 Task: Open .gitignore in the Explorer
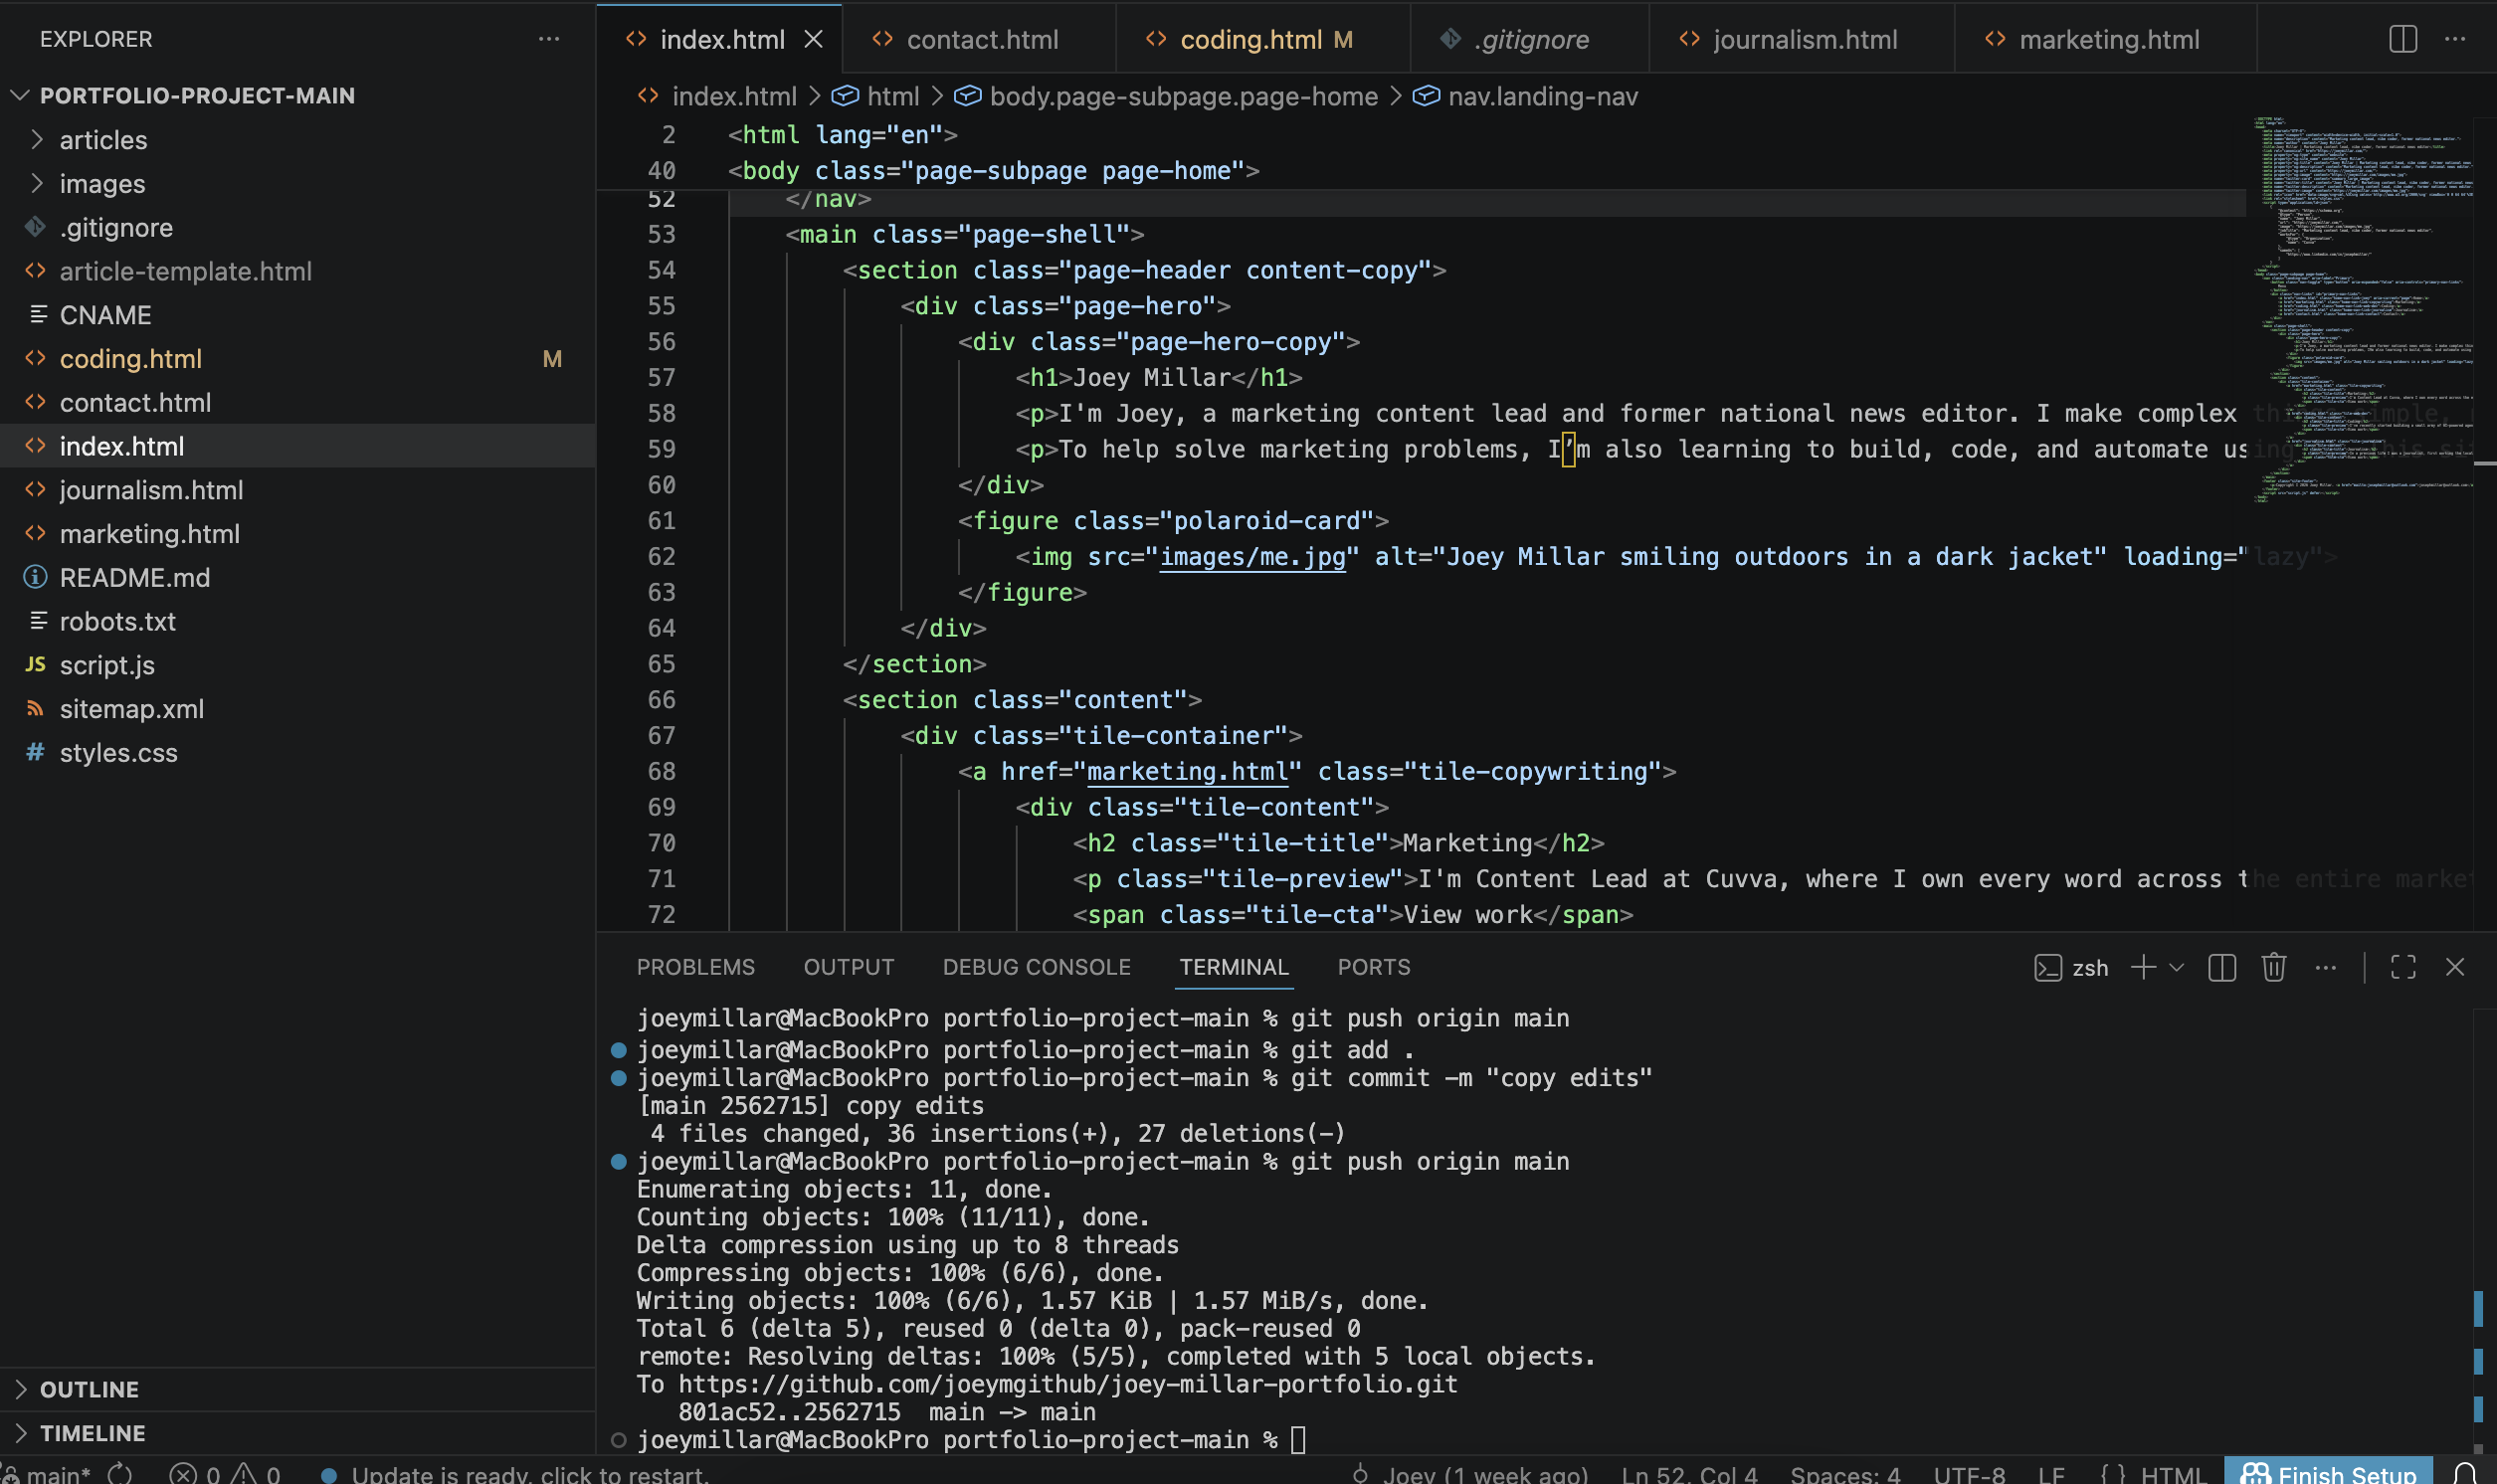[x=298, y=227]
